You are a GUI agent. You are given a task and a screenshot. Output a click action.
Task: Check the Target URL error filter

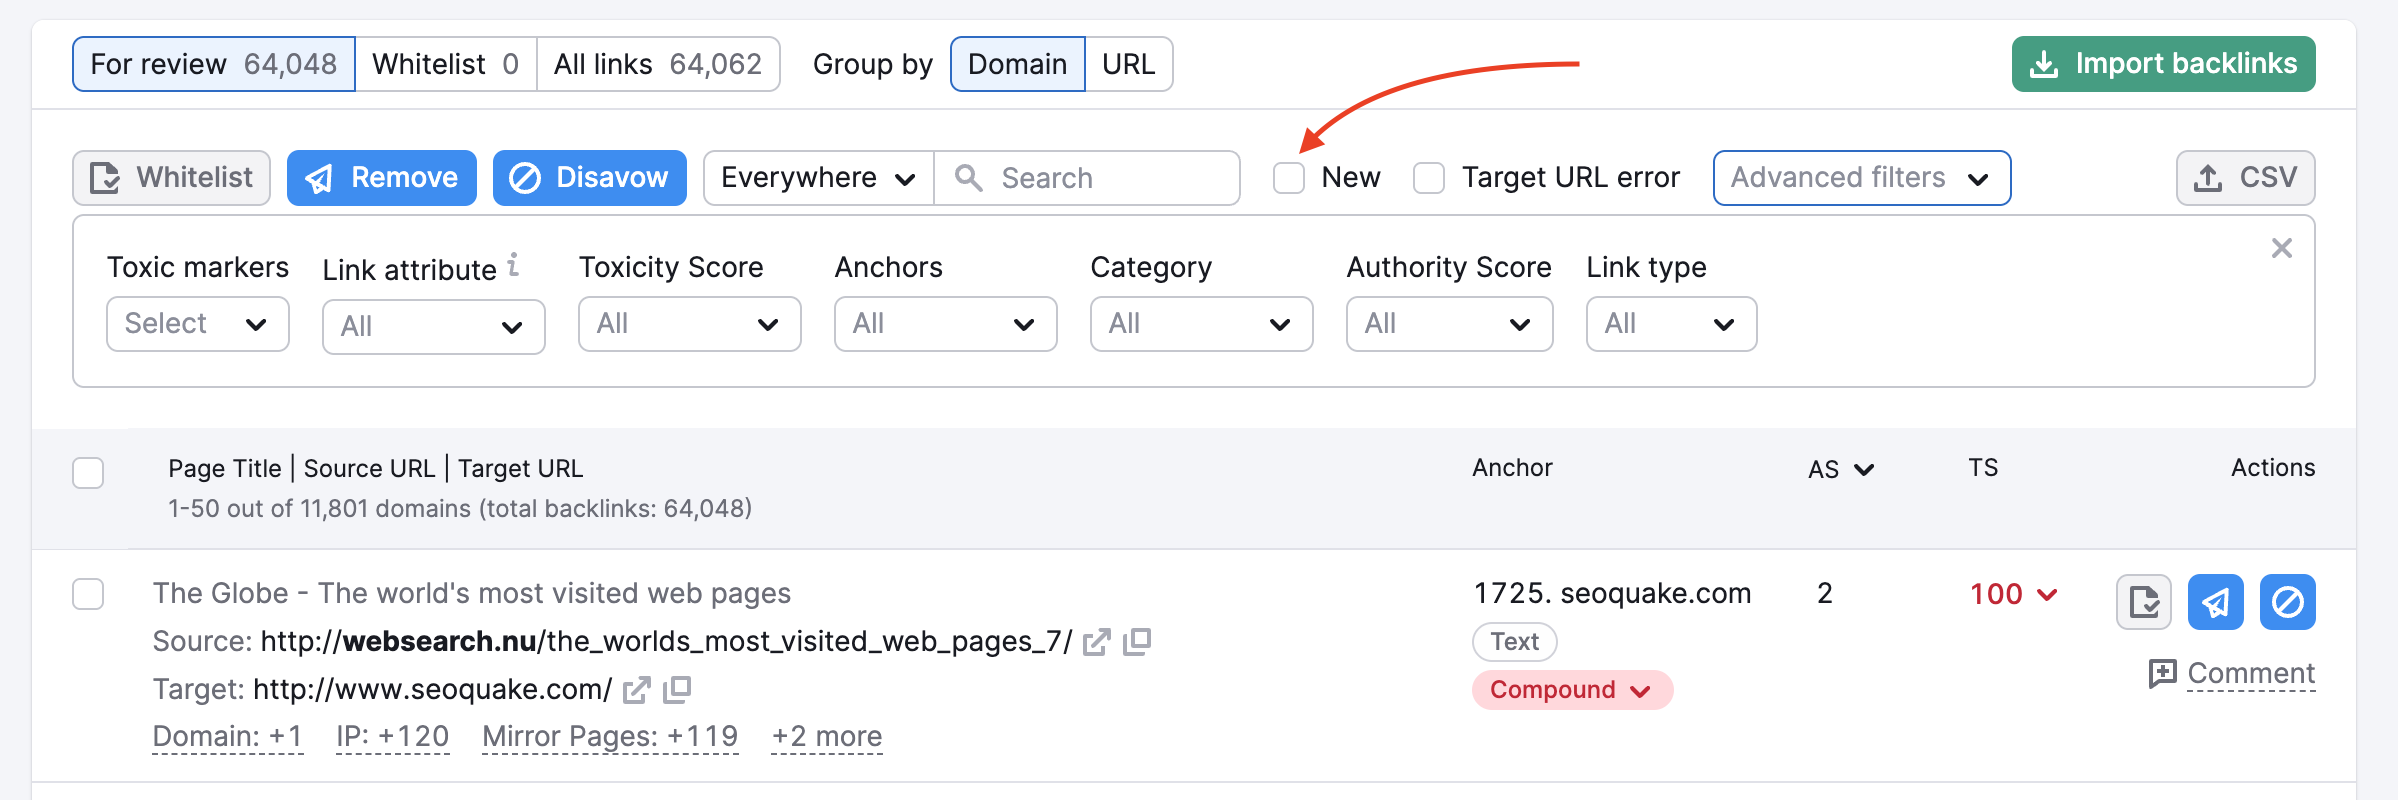[x=1428, y=178]
